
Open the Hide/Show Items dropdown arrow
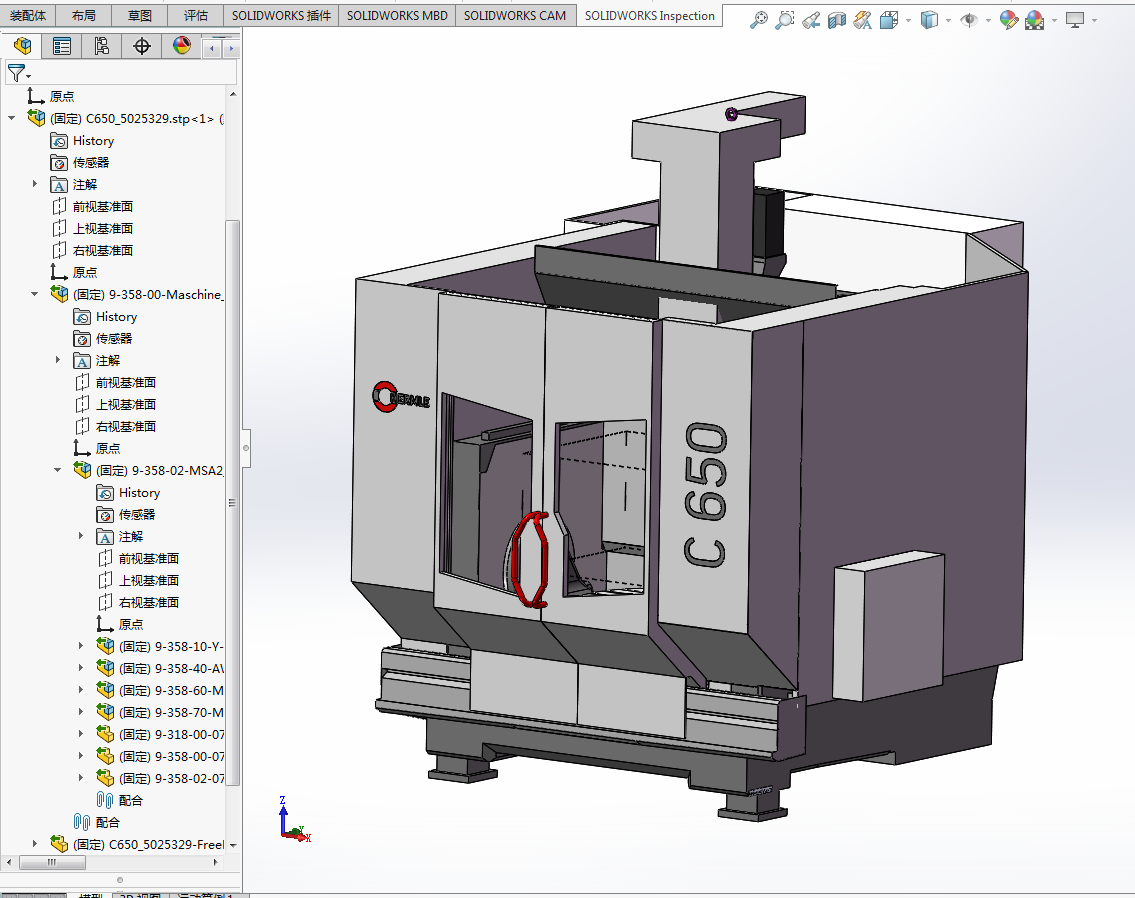click(x=988, y=21)
